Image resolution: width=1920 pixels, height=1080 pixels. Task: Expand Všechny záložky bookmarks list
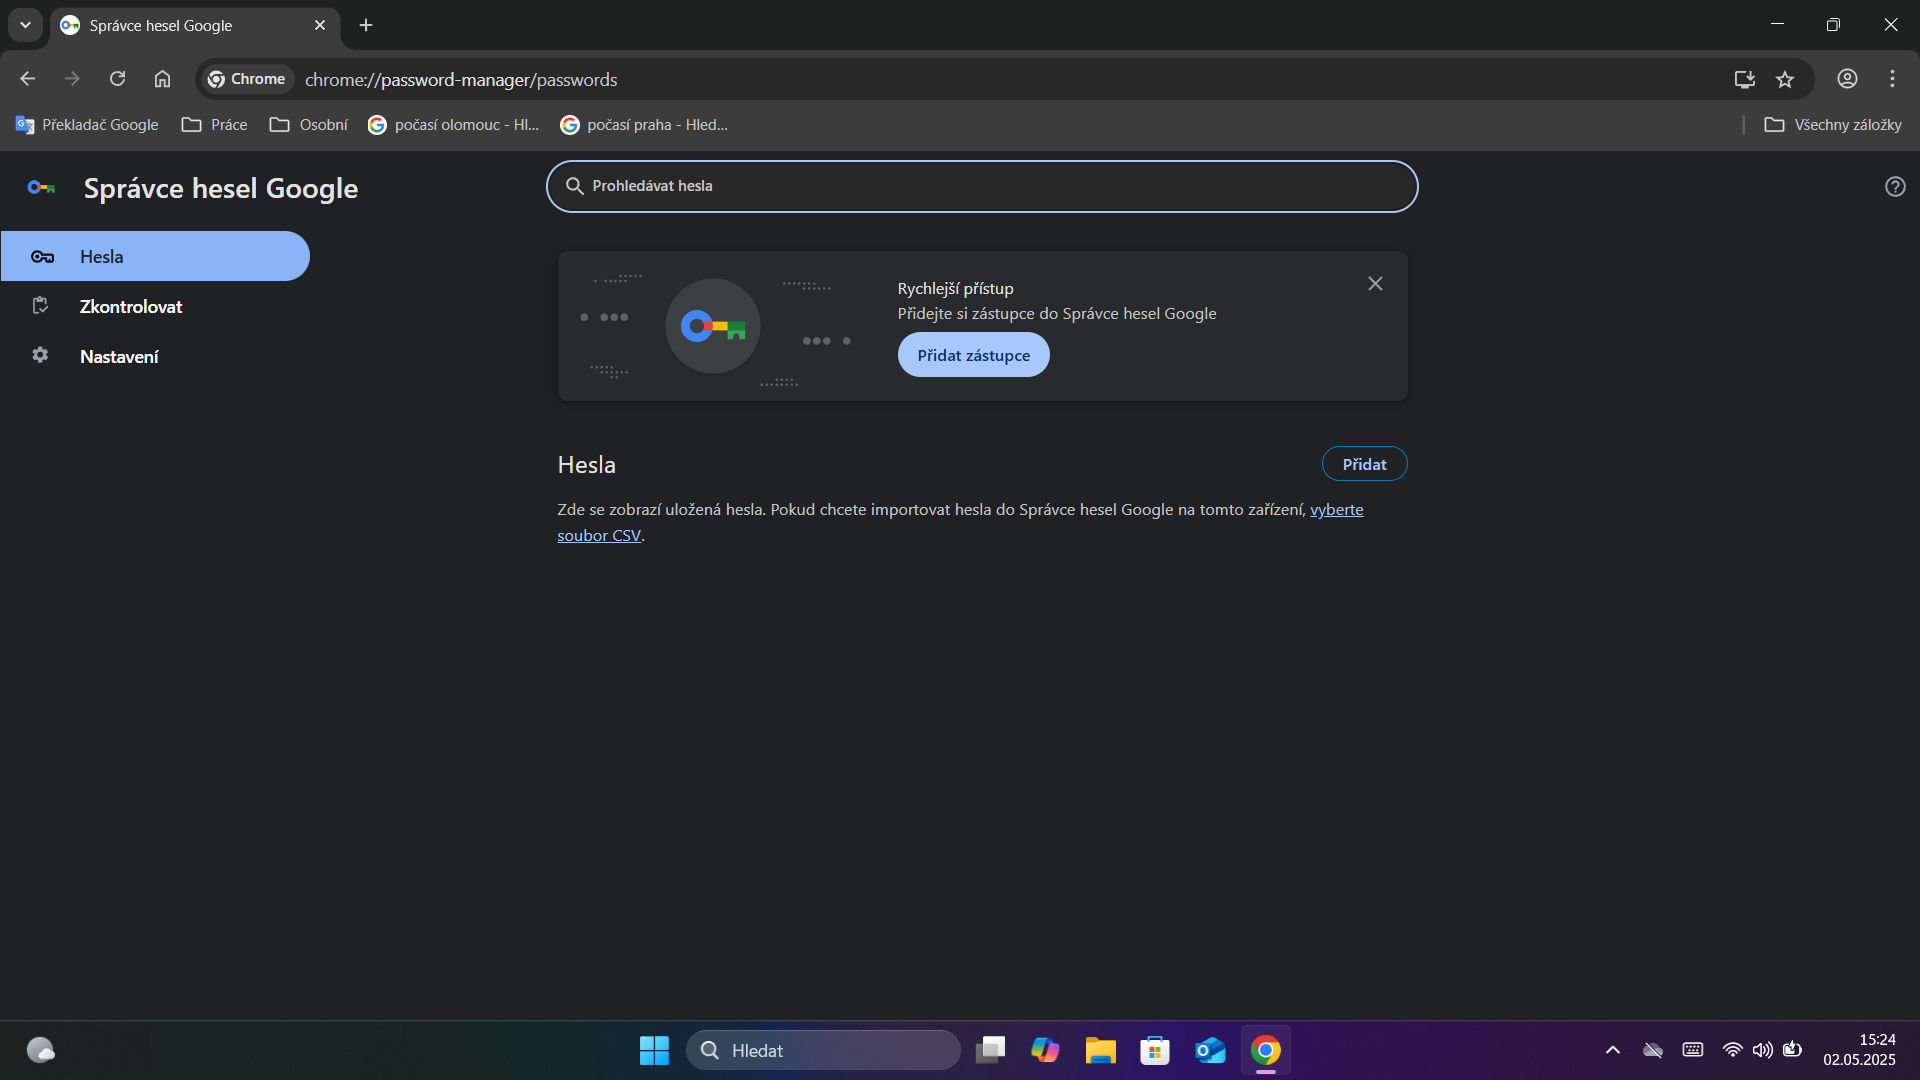pyautogui.click(x=1832, y=124)
